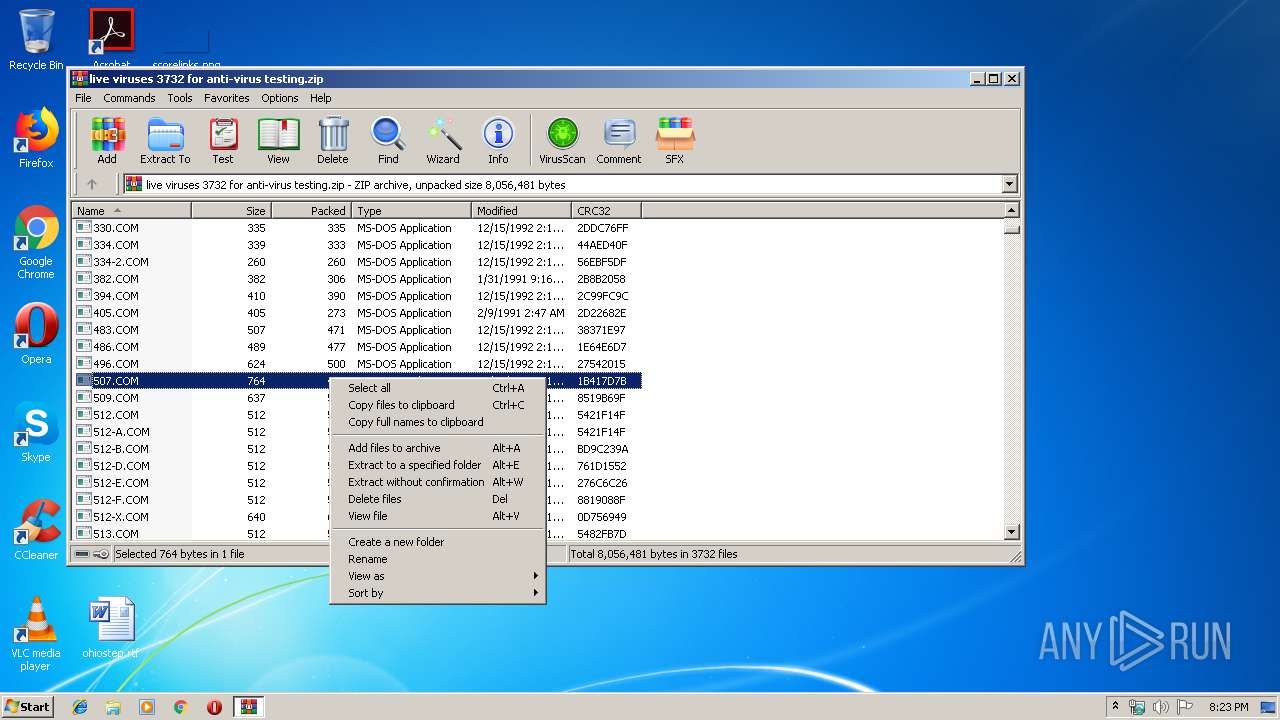Sort by Type column header

click(x=411, y=211)
